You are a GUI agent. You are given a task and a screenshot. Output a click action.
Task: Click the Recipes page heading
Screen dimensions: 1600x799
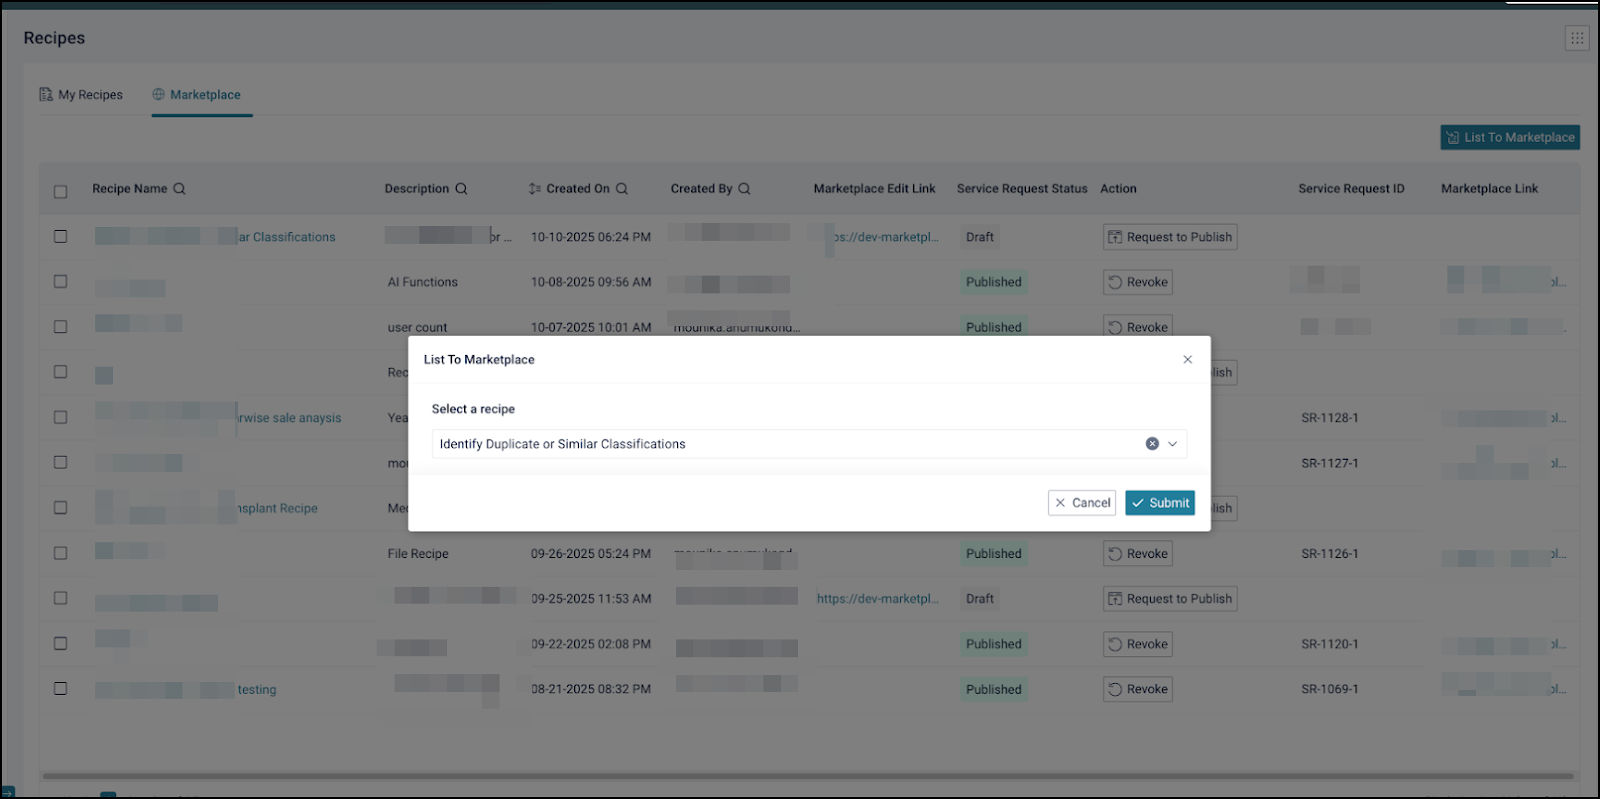coord(54,38)
